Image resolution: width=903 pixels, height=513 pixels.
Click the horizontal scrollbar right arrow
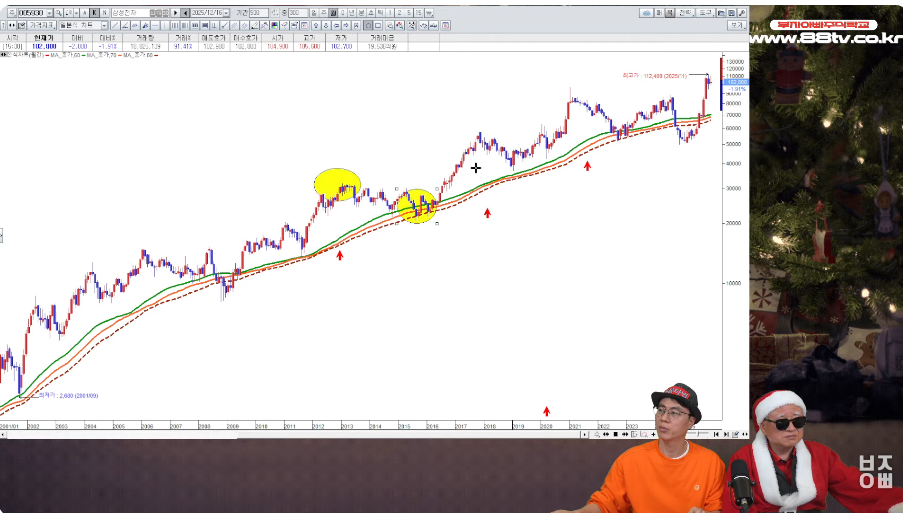click(585, 434)
